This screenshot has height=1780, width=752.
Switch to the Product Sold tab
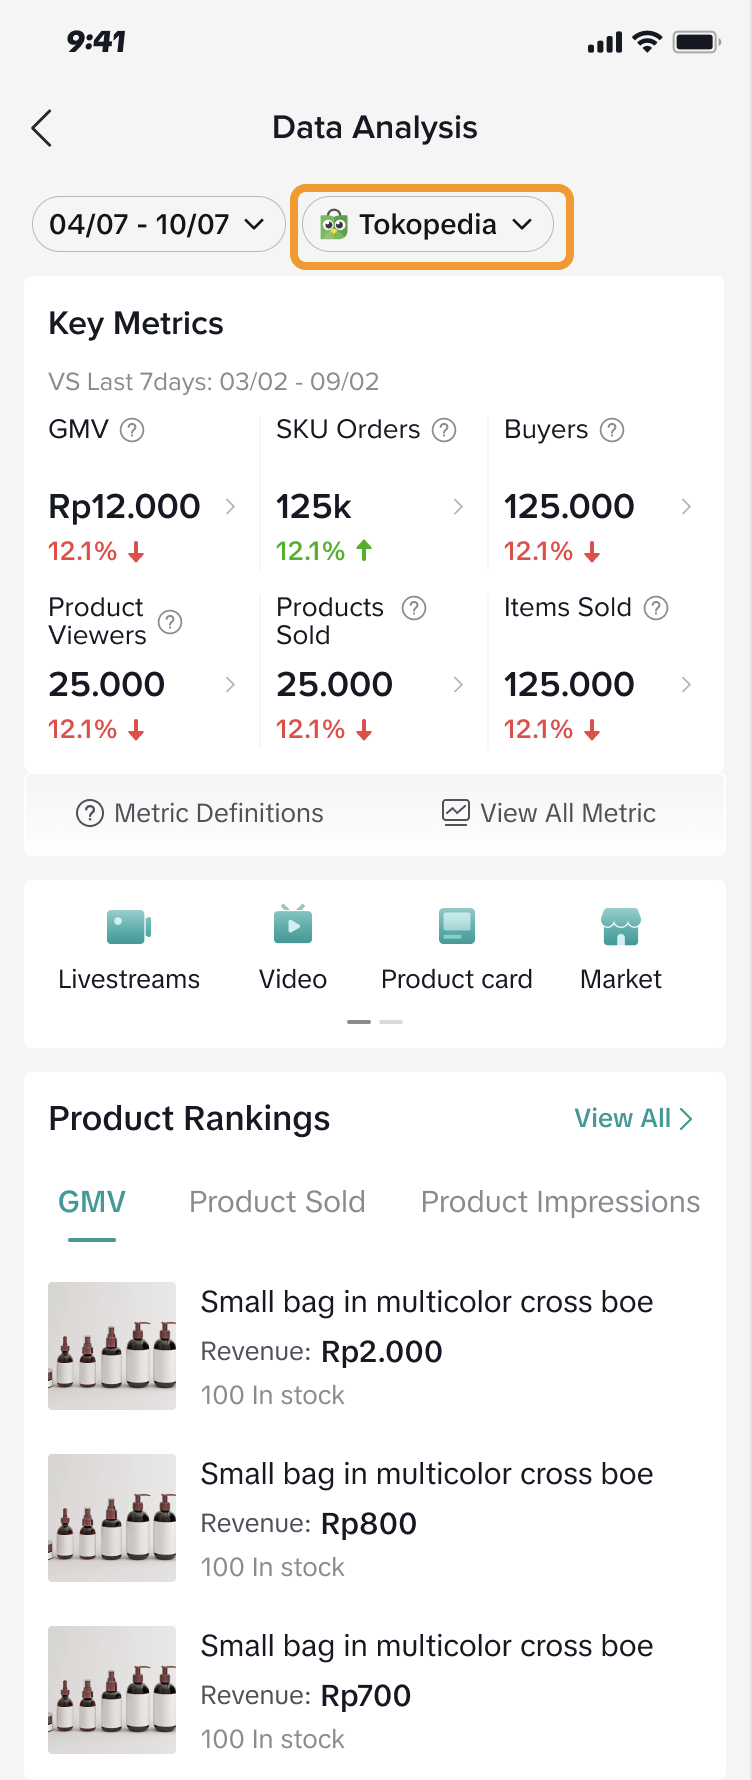click(x=277, y=1202)
